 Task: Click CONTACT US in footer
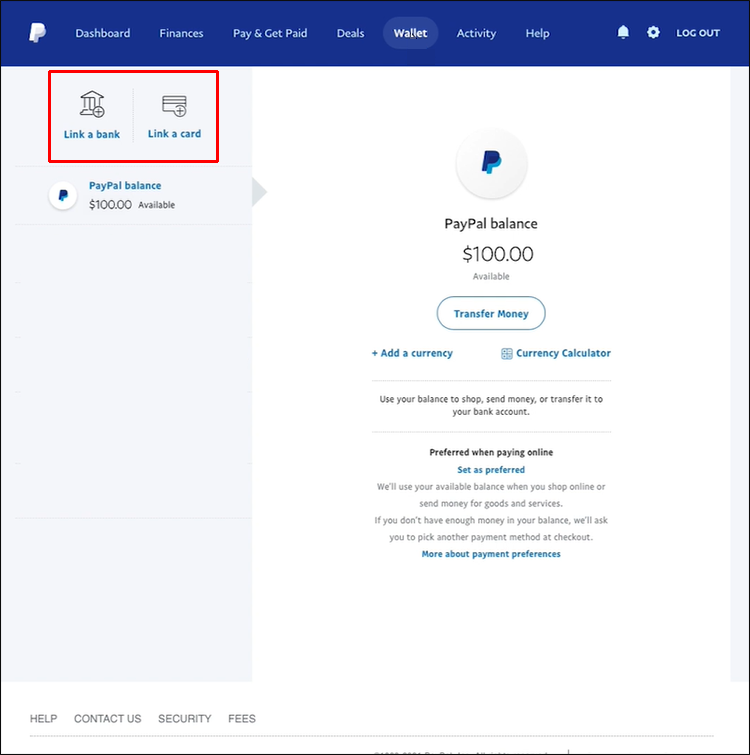(x=107, y=718)
